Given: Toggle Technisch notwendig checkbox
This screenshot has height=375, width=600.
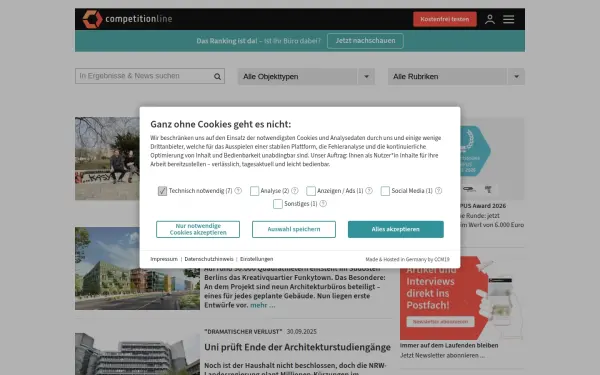Looking at the screenshot, I should pyautogui.click(x=162, y=191).
